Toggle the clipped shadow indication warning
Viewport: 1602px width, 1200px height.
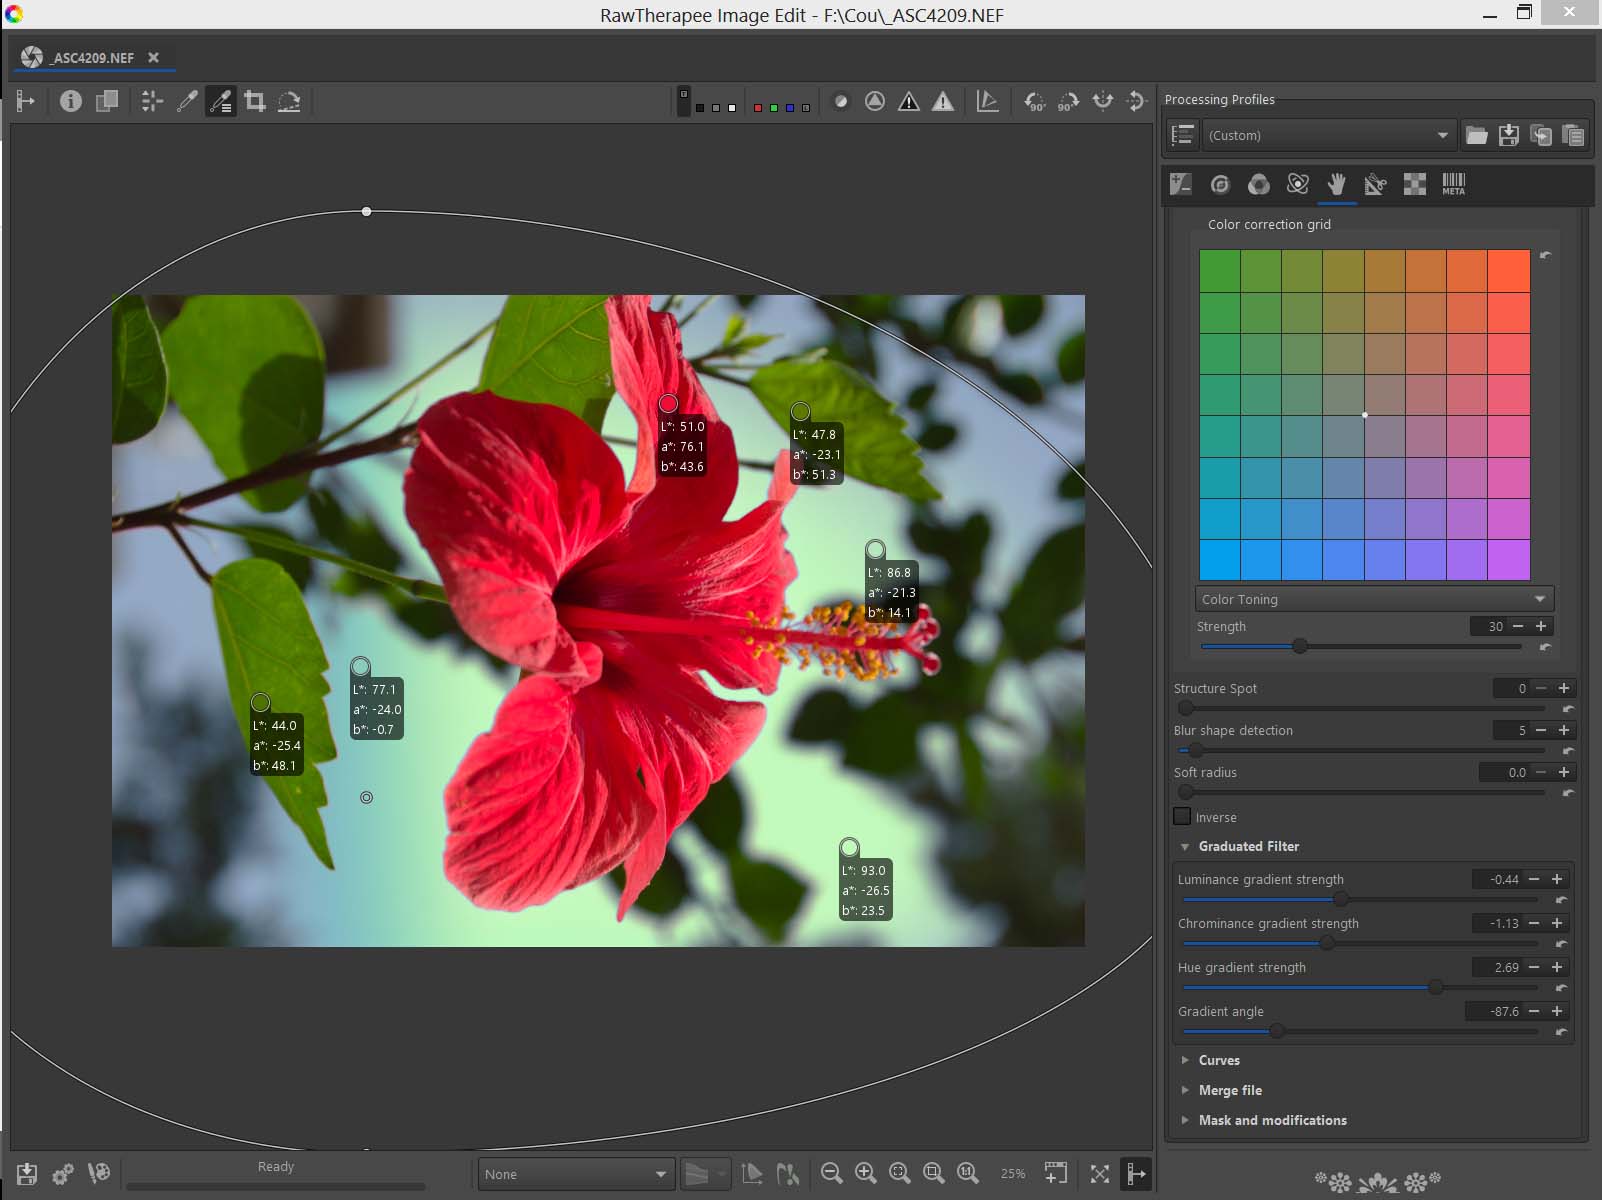[909, 101]
